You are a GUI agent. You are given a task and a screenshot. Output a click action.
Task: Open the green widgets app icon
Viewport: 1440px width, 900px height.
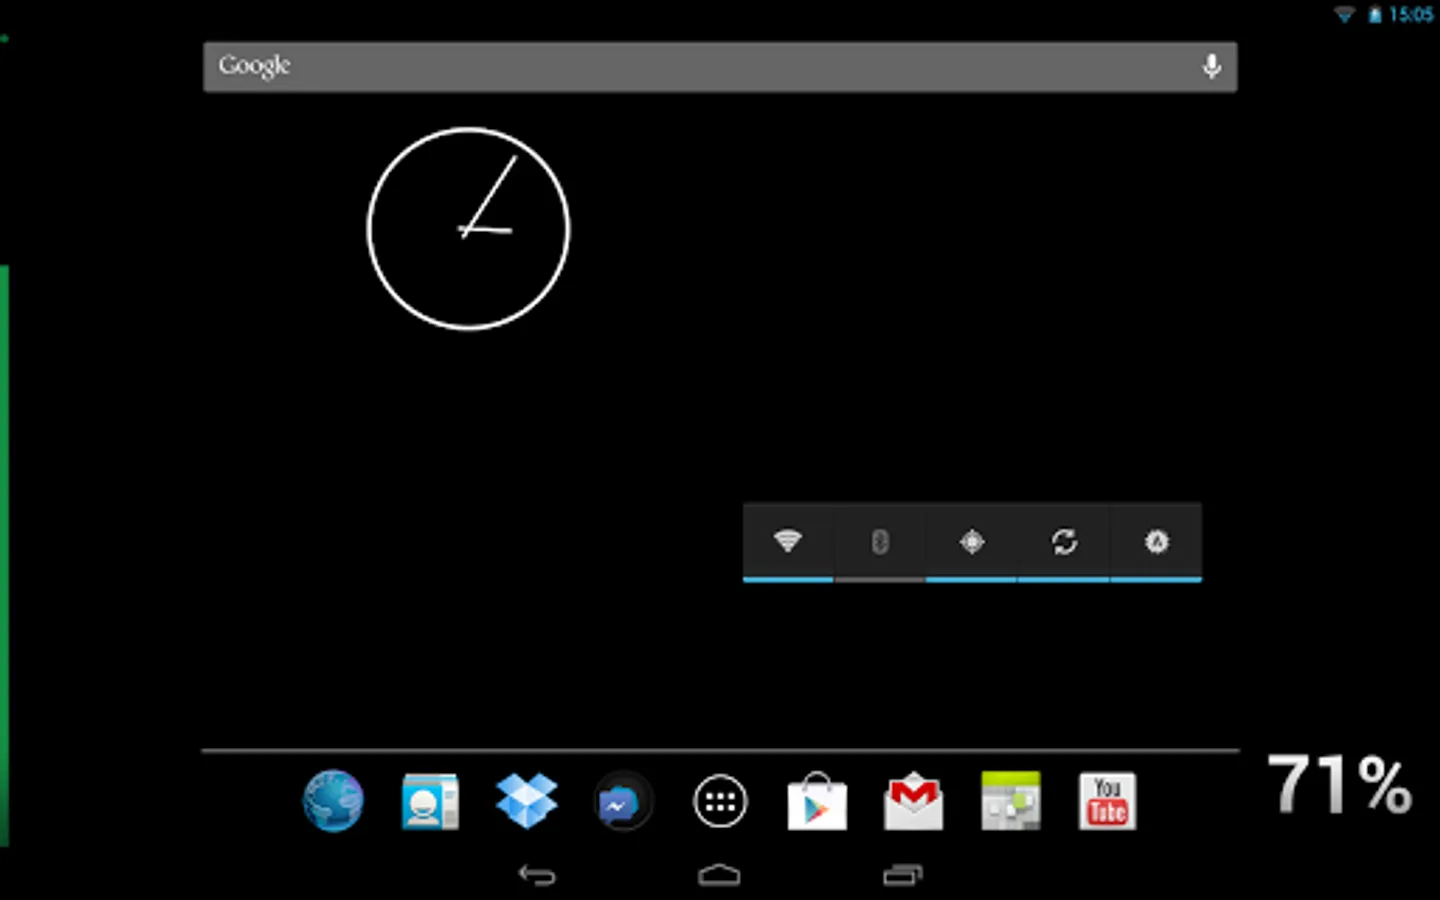[x=1011, y=801]
